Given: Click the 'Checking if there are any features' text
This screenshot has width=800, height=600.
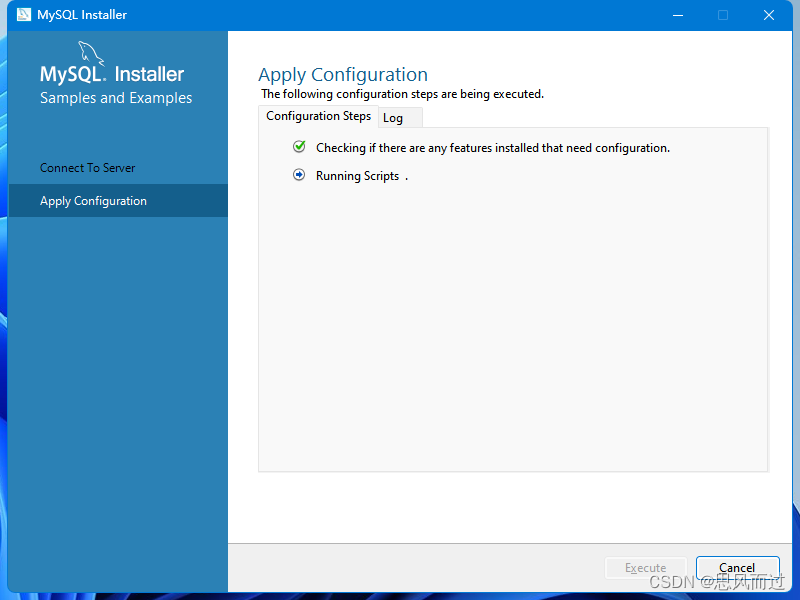Looking at the screenshot, I should coord(493,148).
